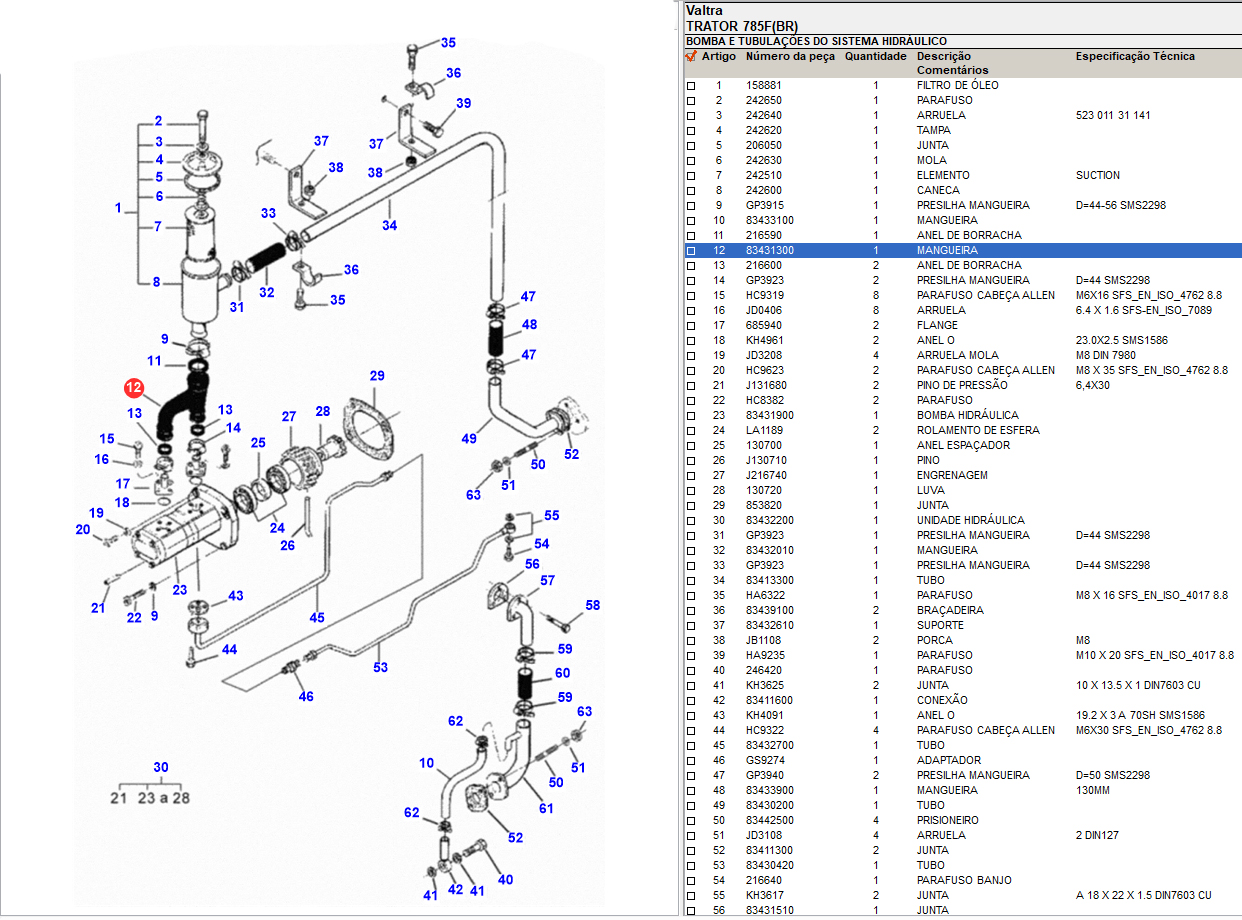Click the Quantidade column header
This screenshot has height=920, width=1242.
[875, 57]
